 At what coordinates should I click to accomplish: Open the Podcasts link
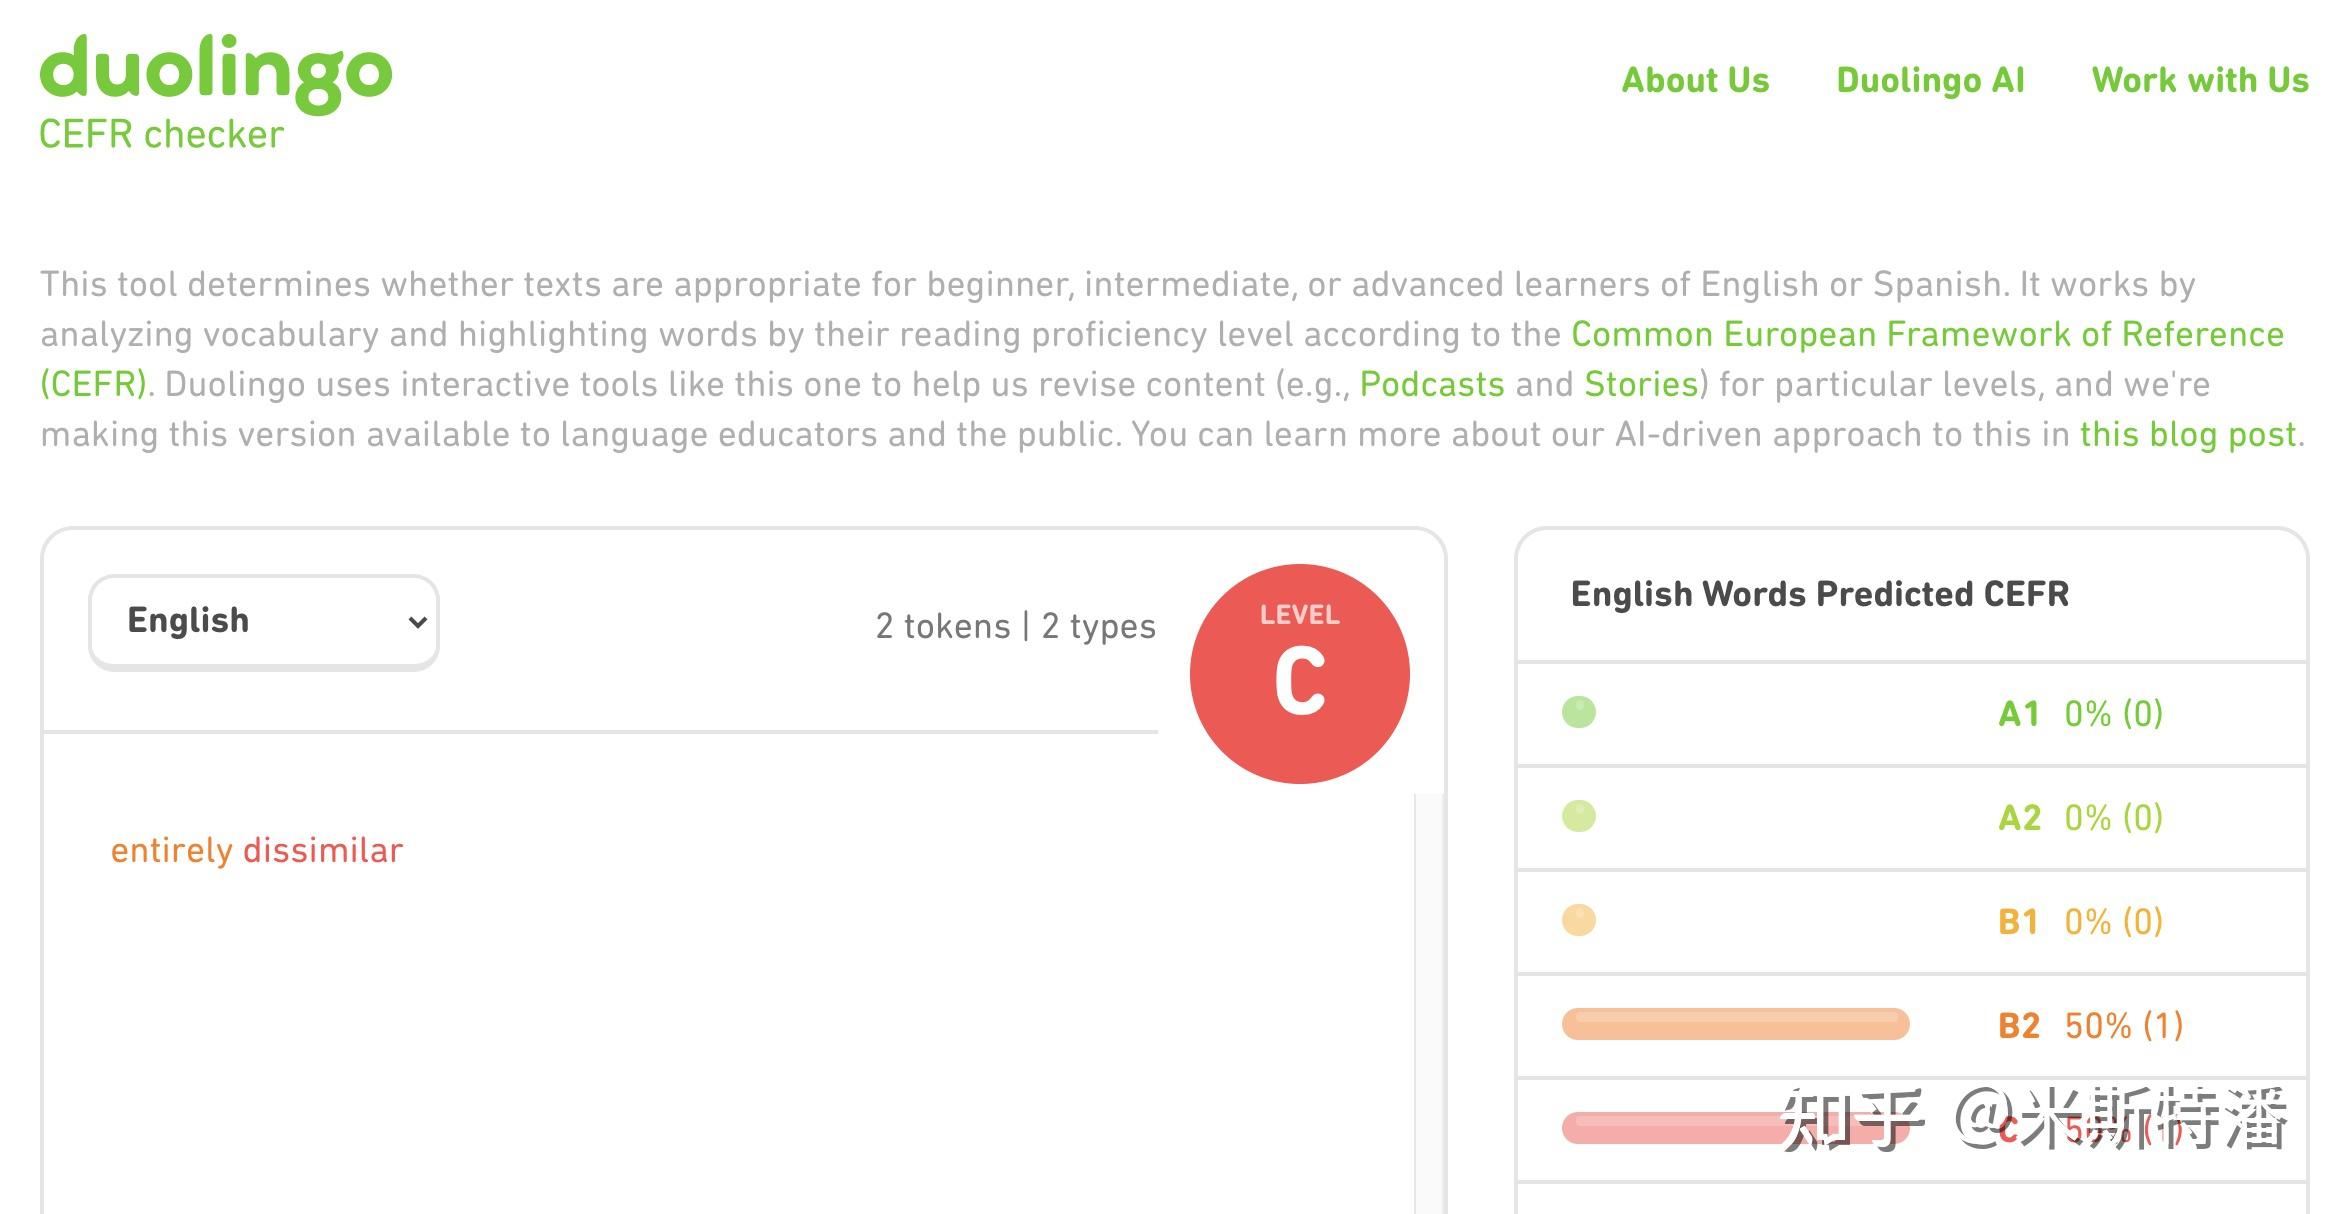(1433, 384)
